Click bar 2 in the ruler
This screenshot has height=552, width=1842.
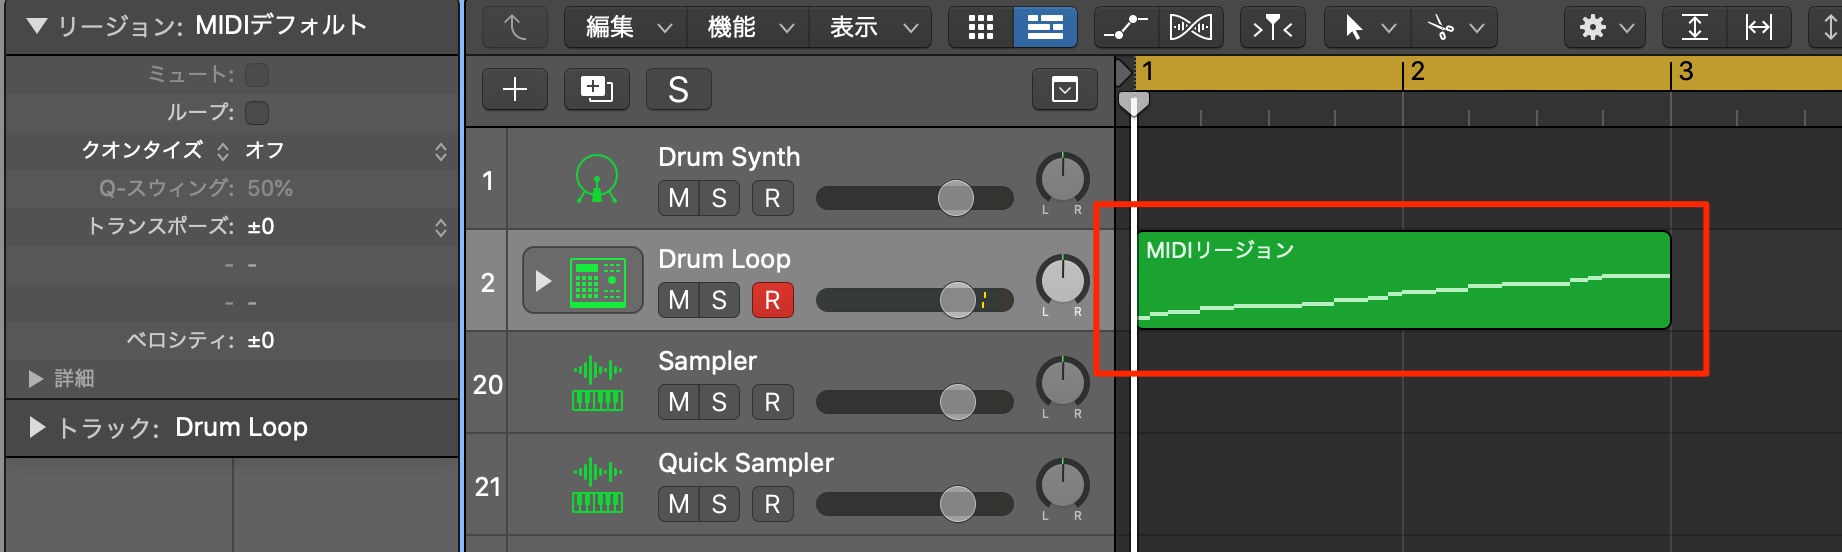click(1417, 71)
